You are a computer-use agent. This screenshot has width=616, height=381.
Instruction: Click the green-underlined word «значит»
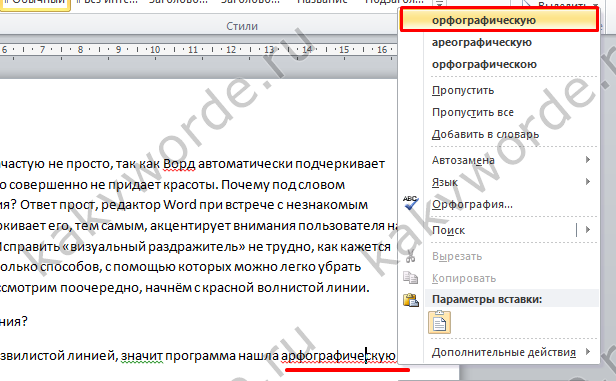point(141,356)
